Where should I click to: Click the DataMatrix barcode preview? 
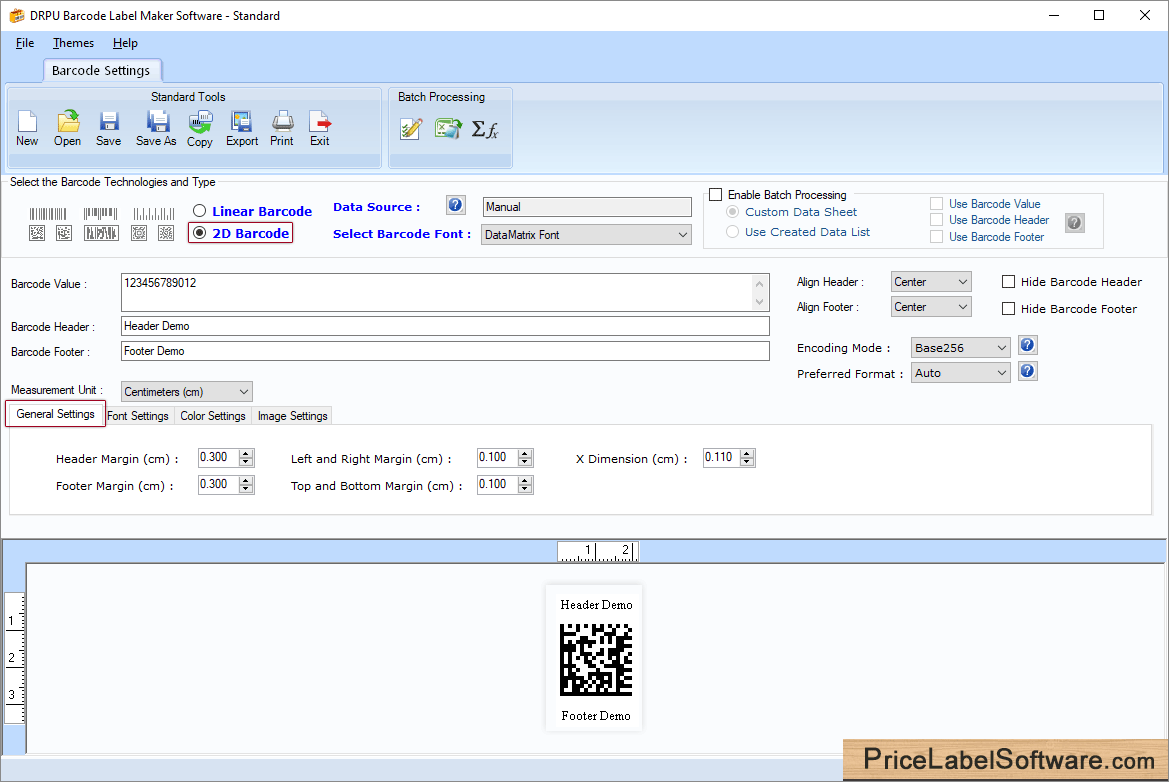pyautogui.click(x=596, y=660)
